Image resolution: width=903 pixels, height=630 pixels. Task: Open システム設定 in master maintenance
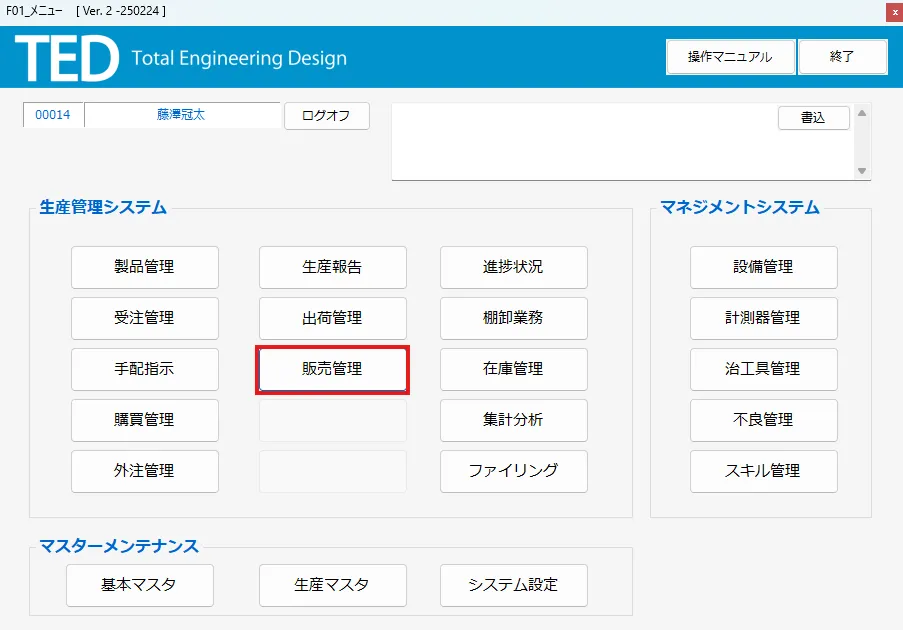514,585
